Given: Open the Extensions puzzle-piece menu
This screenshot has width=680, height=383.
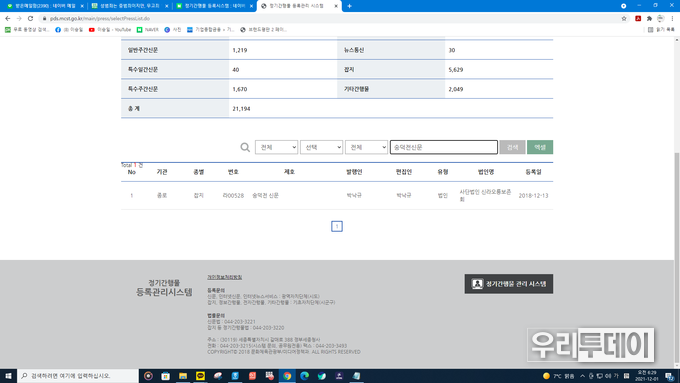Looking at the screenshot, I should (649, 19).
